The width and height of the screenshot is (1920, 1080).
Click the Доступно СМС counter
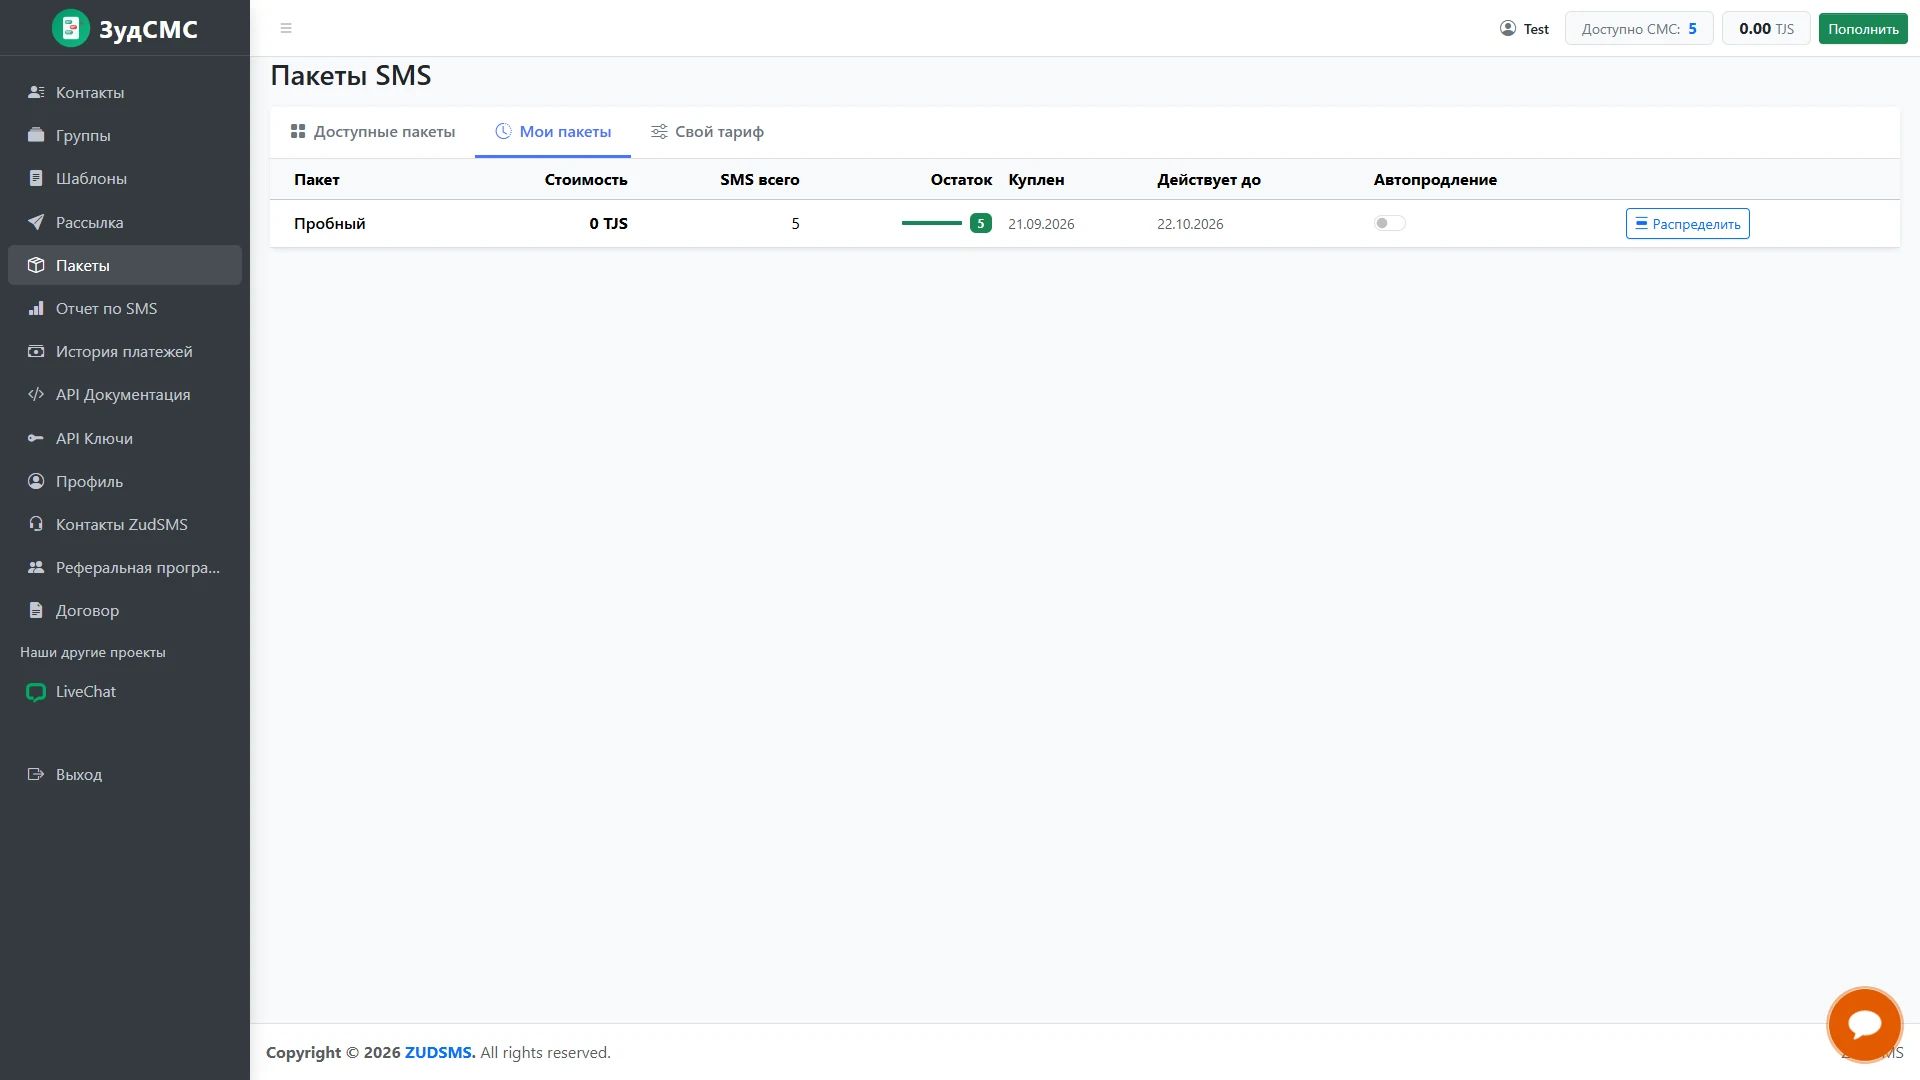[1639, 28]
